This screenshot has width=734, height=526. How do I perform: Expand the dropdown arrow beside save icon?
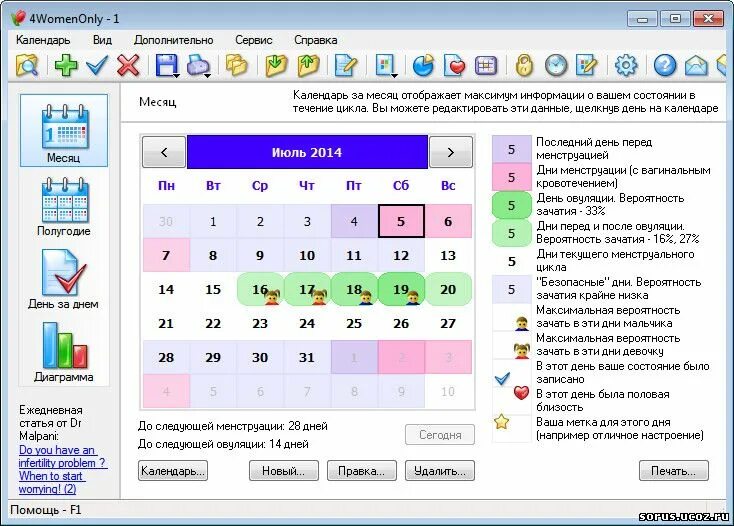(176, 75)
